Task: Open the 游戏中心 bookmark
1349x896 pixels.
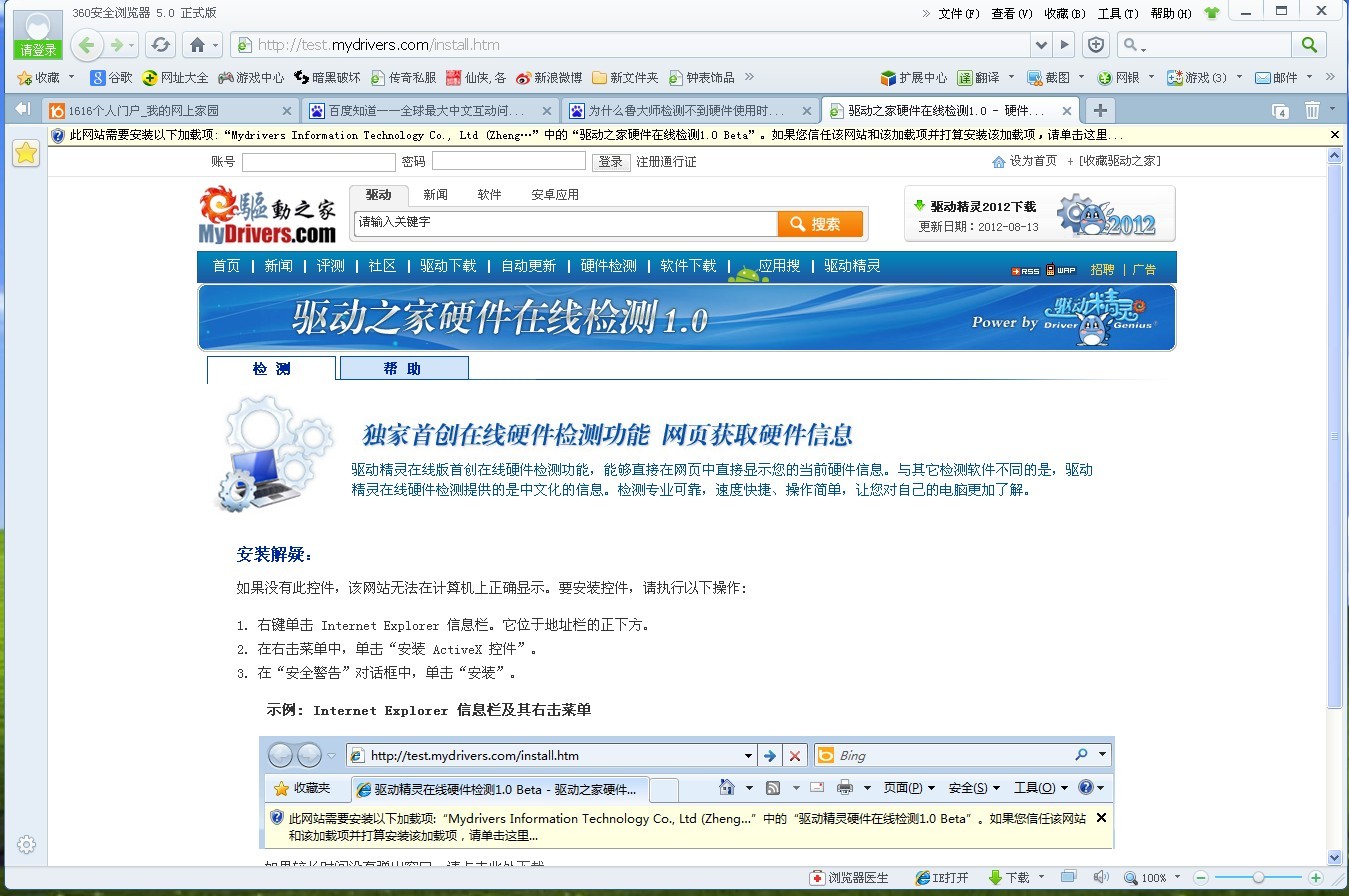Action: point(251,77)
